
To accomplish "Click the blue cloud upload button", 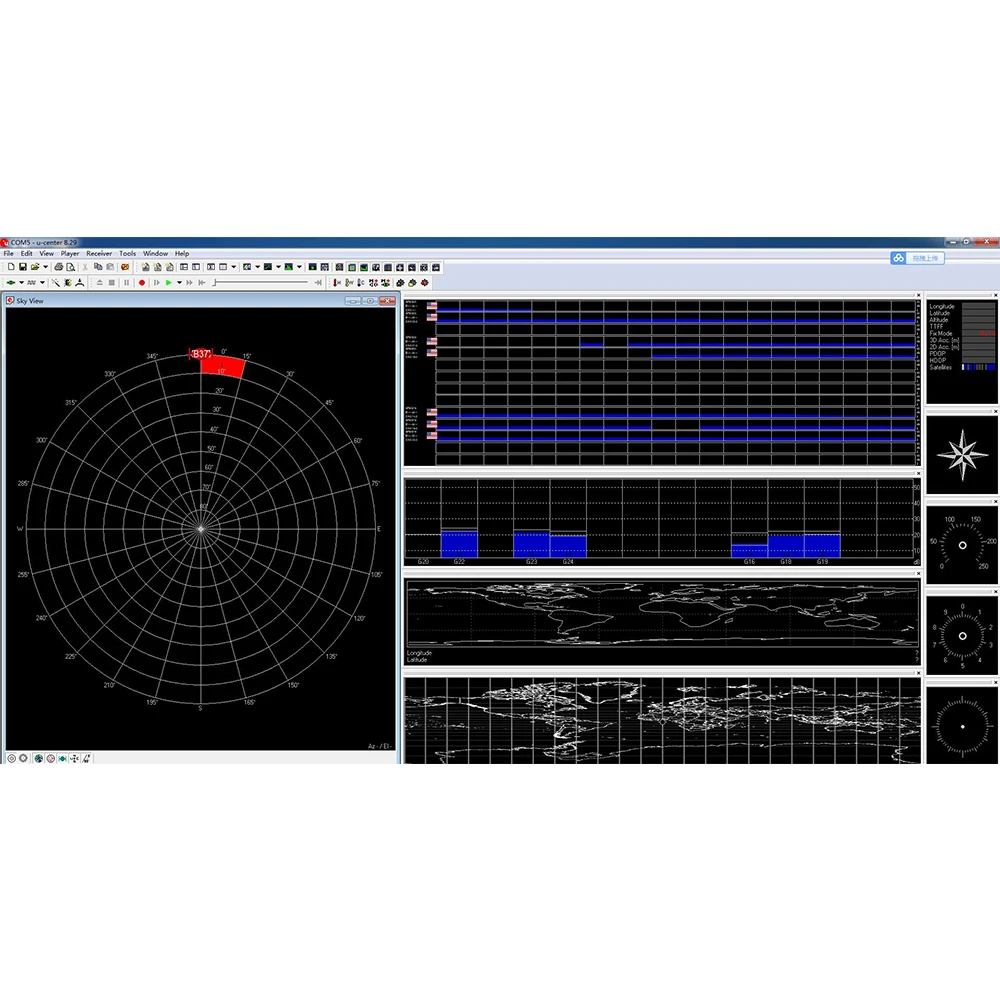I will point(917,258).
